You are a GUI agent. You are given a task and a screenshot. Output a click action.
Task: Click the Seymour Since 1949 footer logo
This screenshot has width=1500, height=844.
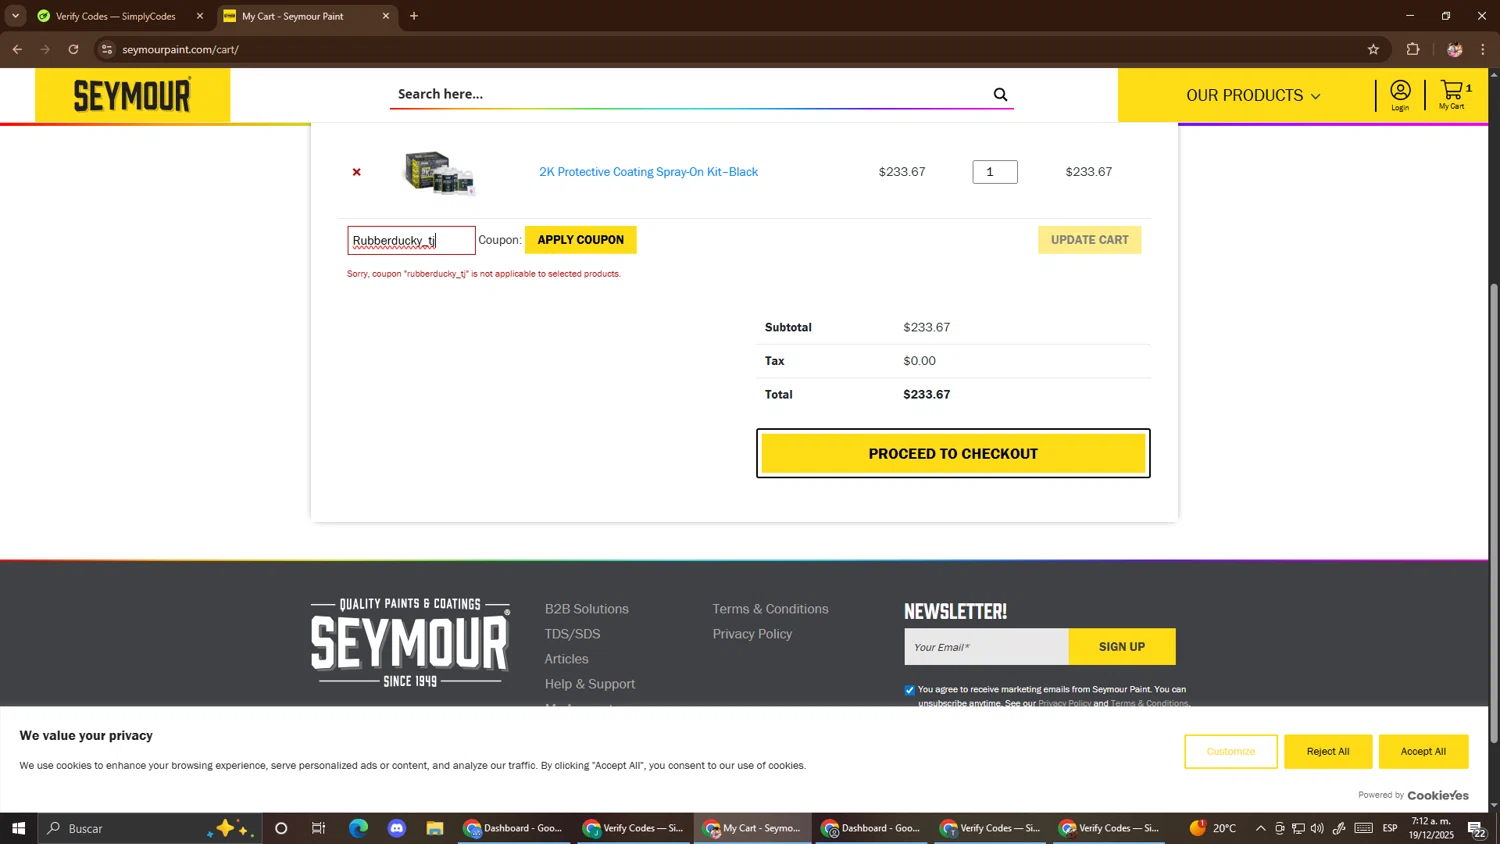410,642
